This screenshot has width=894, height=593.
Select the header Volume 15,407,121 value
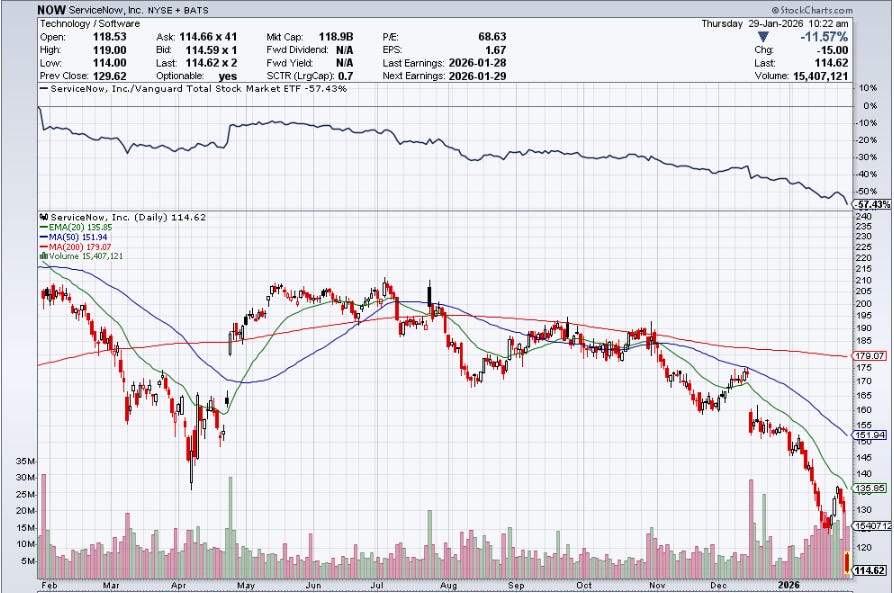click(x=820, y=76)
